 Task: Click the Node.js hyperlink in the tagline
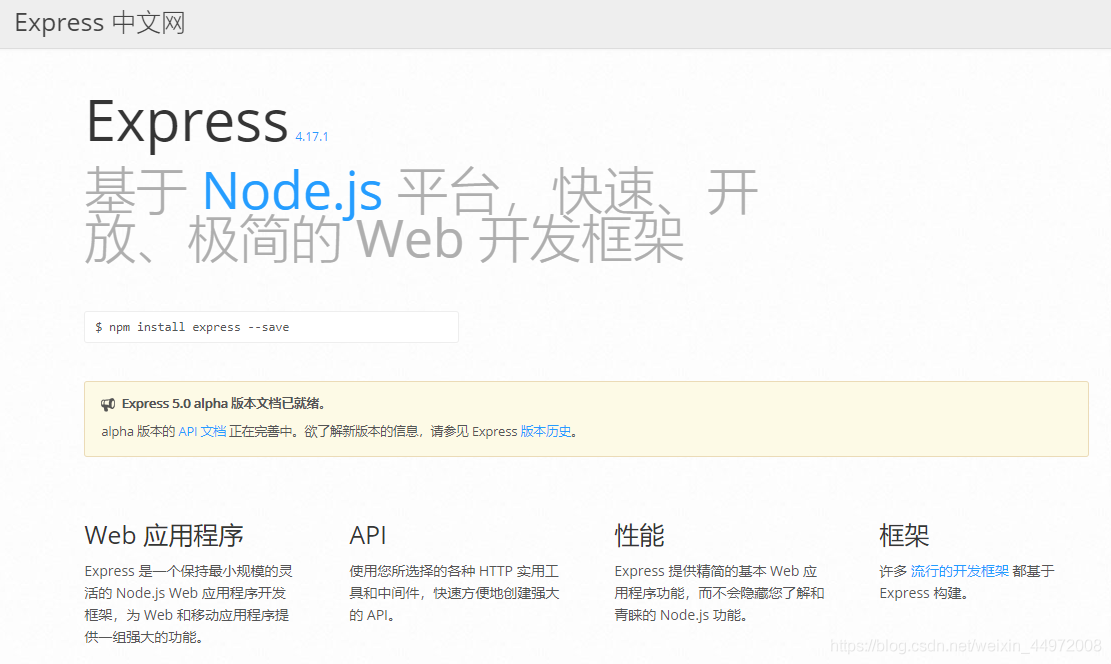(x=292, y=190)
